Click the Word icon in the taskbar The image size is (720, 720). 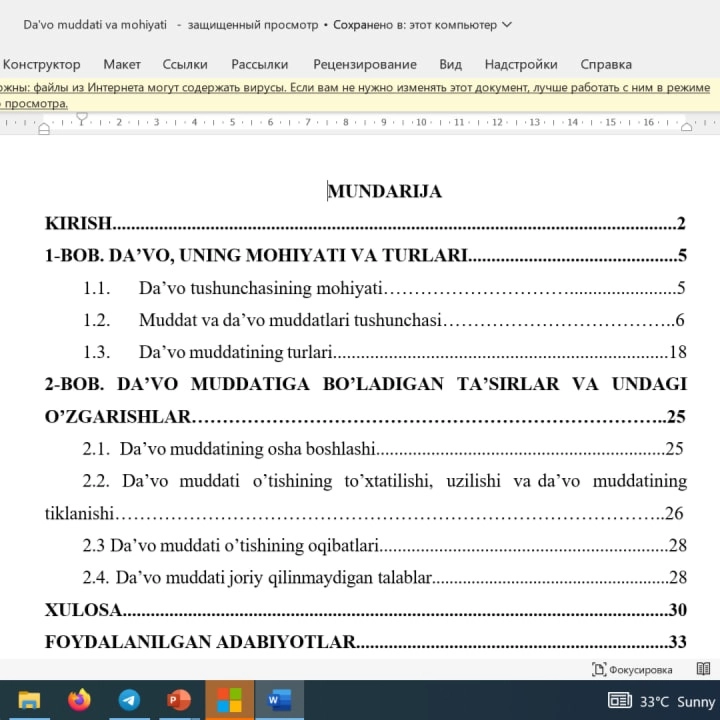click(x=279, y=700)
